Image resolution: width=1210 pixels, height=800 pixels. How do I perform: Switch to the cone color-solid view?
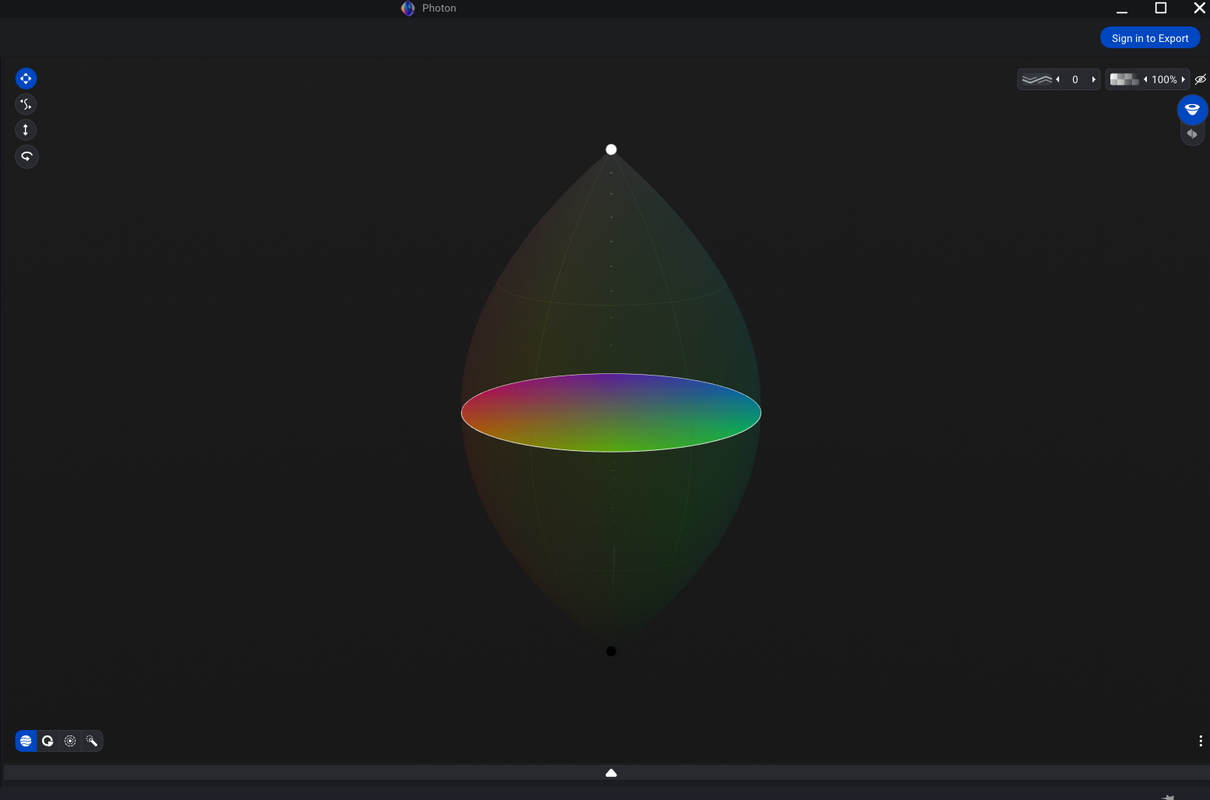click(x=1192, y=109)
